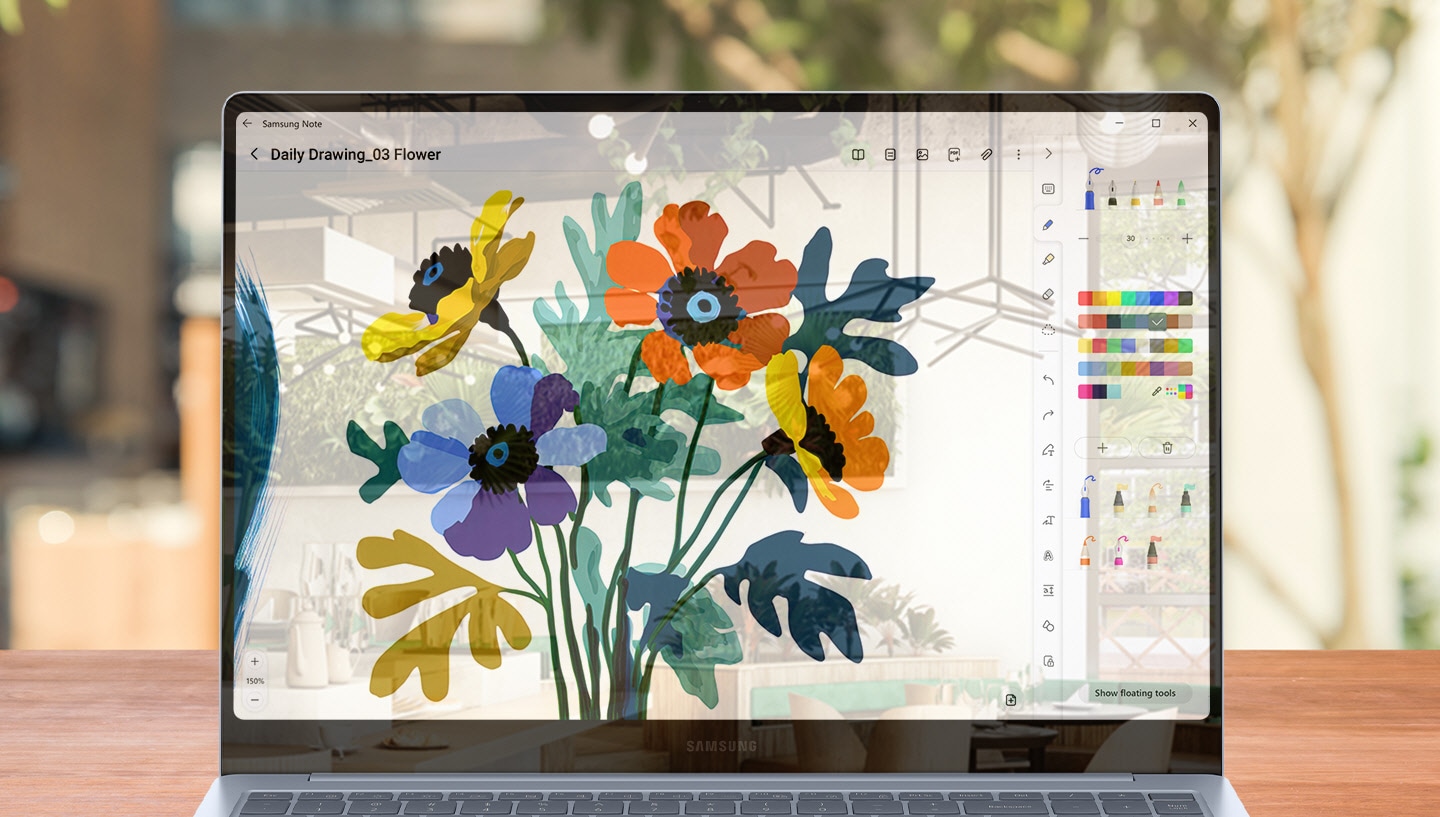Collapse the pen settings panel chevron

pyautogui.click(x=1048, y=154)
